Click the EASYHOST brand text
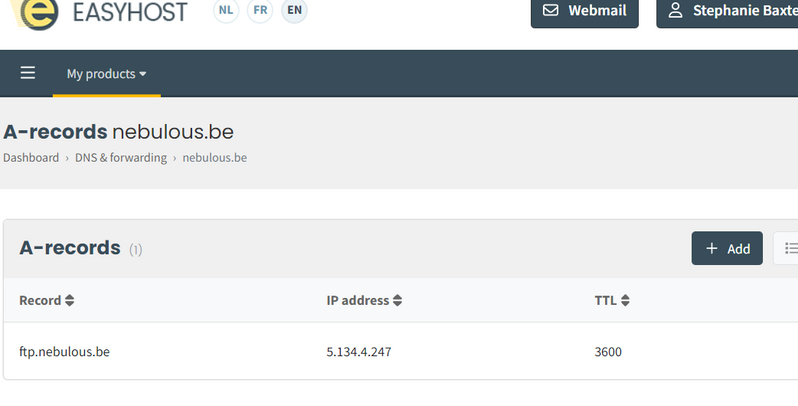This screenshot has width=798, height=406. coord(130,13)
